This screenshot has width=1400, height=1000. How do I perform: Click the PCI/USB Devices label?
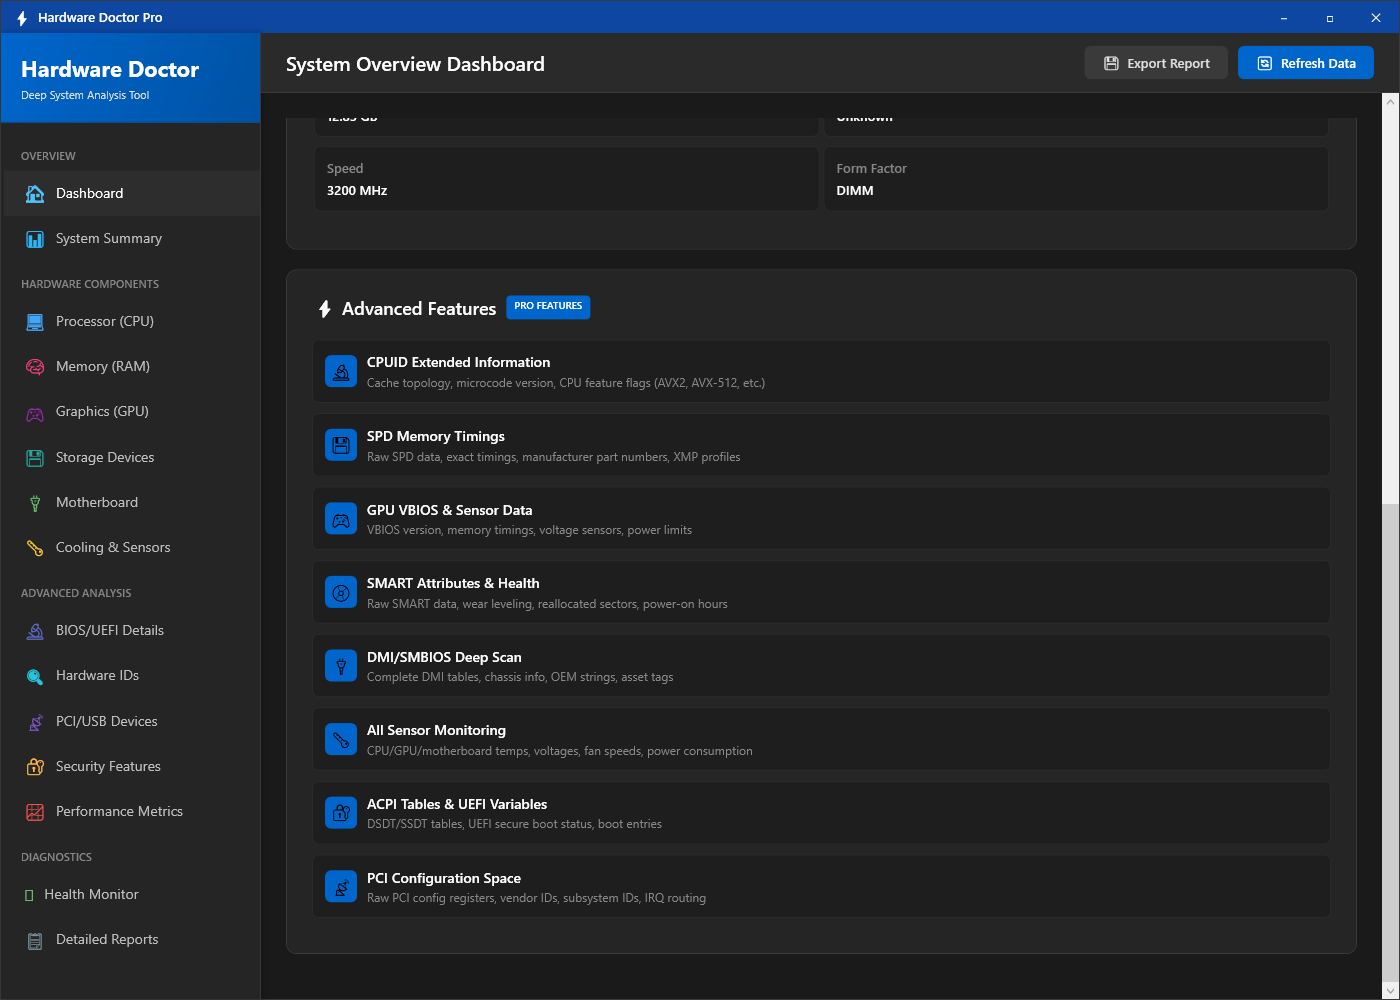[x=106, y=722]
